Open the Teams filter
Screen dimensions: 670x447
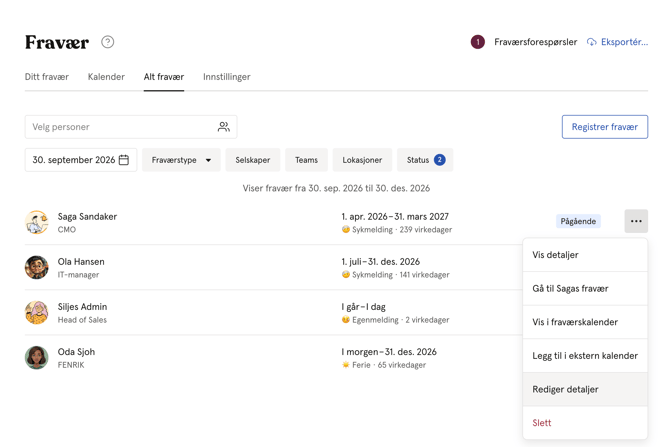tap(306, 160)
